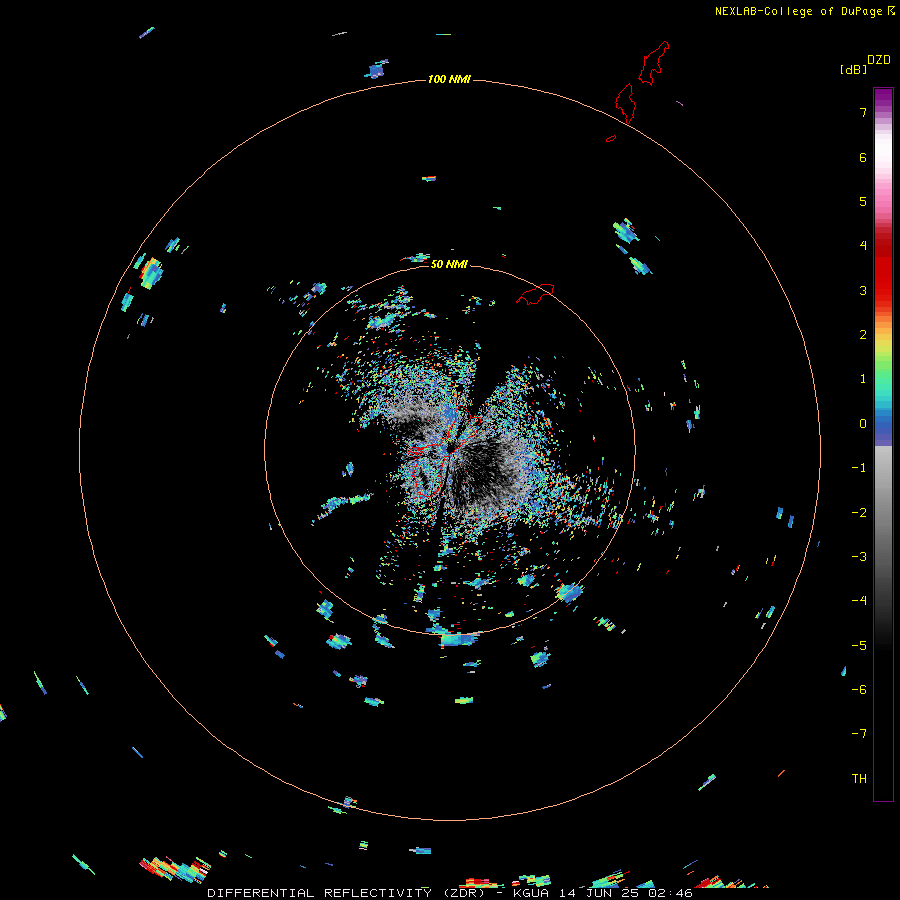Viewport: 900px width, 900px height.
Task: Click the -6 value on the scale
Action: (x=859, y=690)
